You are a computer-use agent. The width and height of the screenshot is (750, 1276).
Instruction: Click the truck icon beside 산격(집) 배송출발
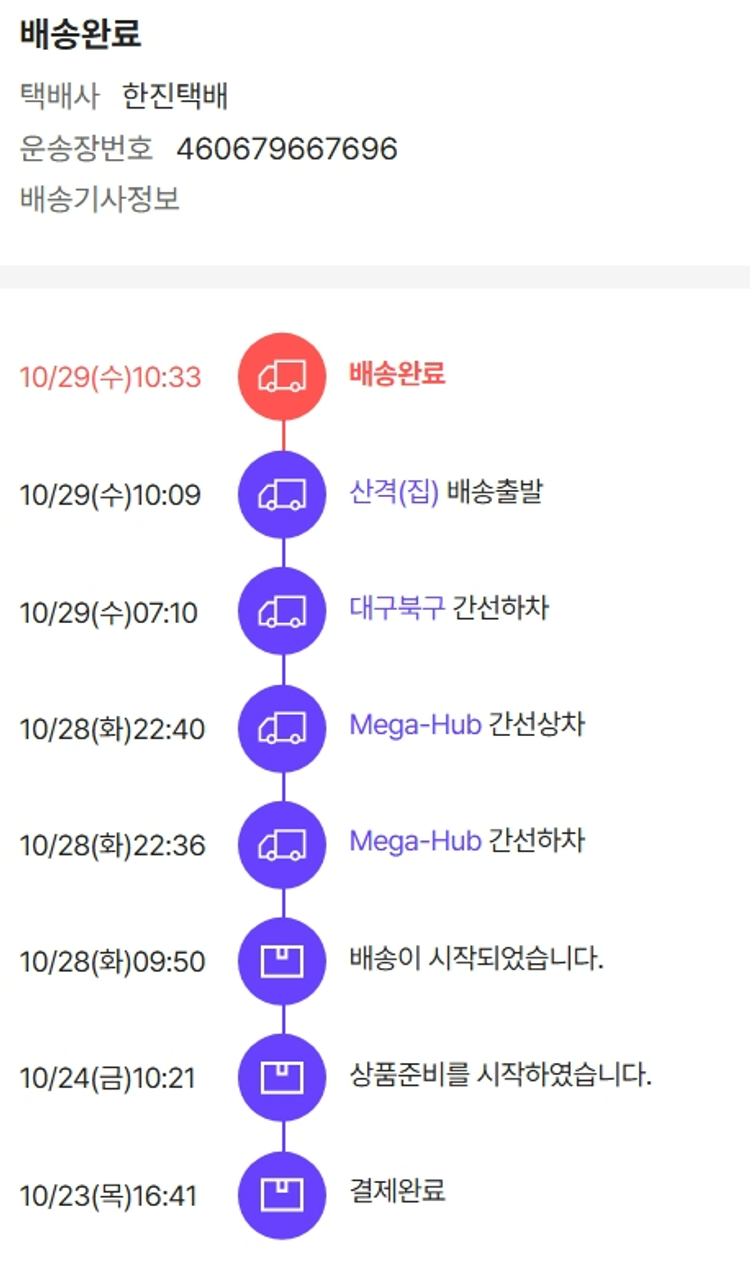282,494
